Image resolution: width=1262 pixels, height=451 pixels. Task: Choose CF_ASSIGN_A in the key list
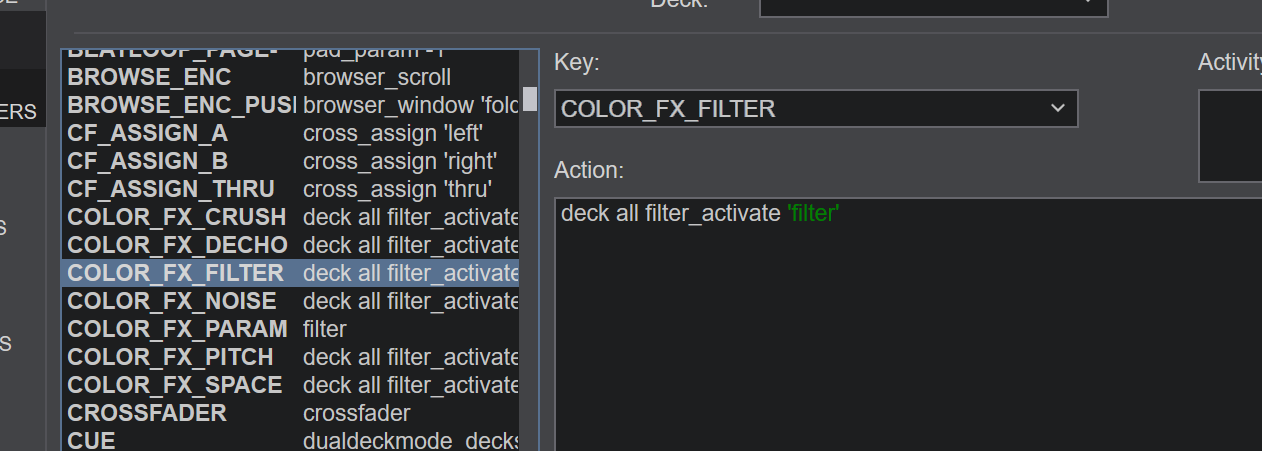point(290,133)
